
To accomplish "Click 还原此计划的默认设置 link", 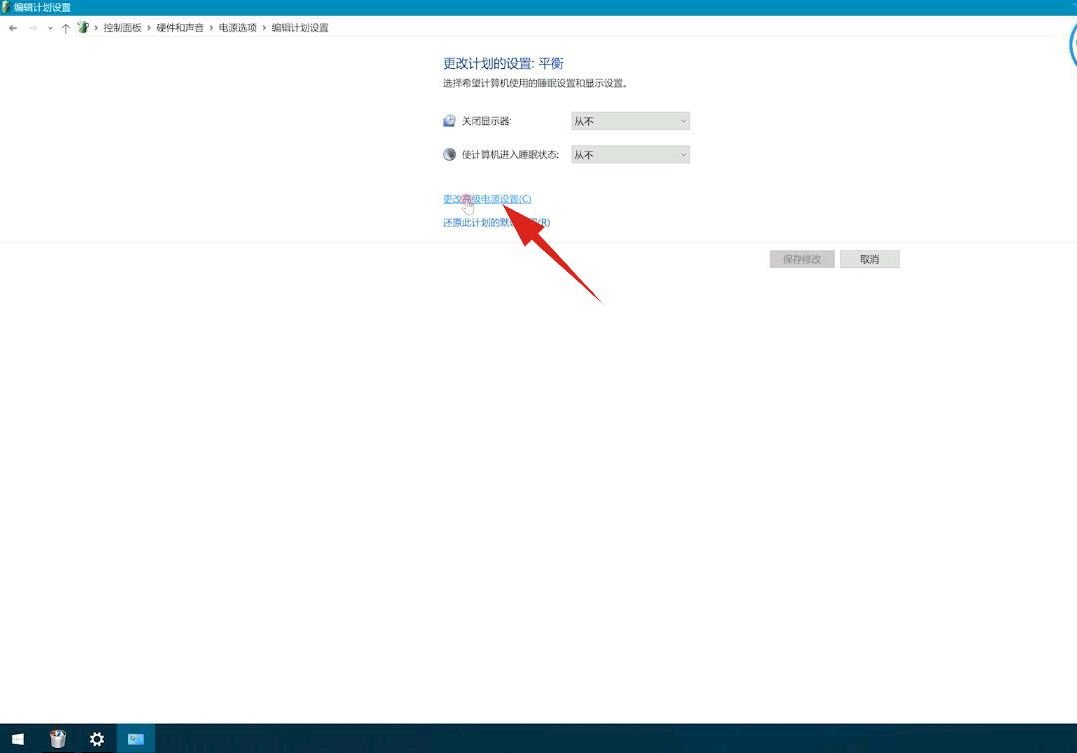I will tap(496, 222).
